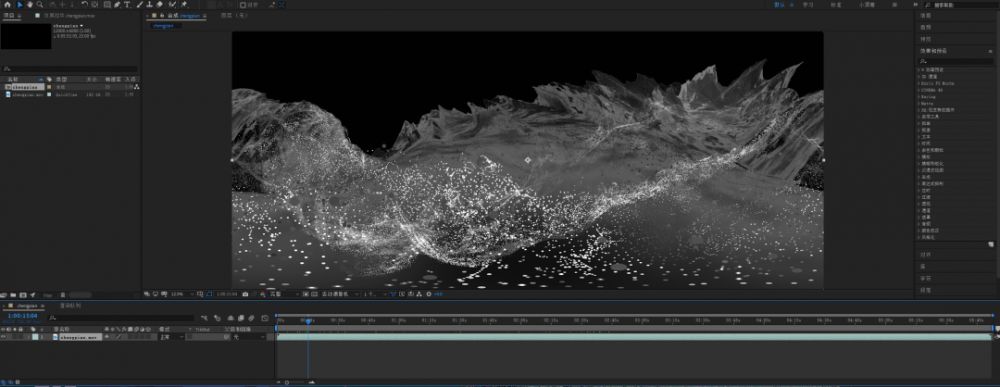This screenshot has height=387, width=1000.
Task: Open the 效果和预设 panel menu icon
Action: [990, 51]
